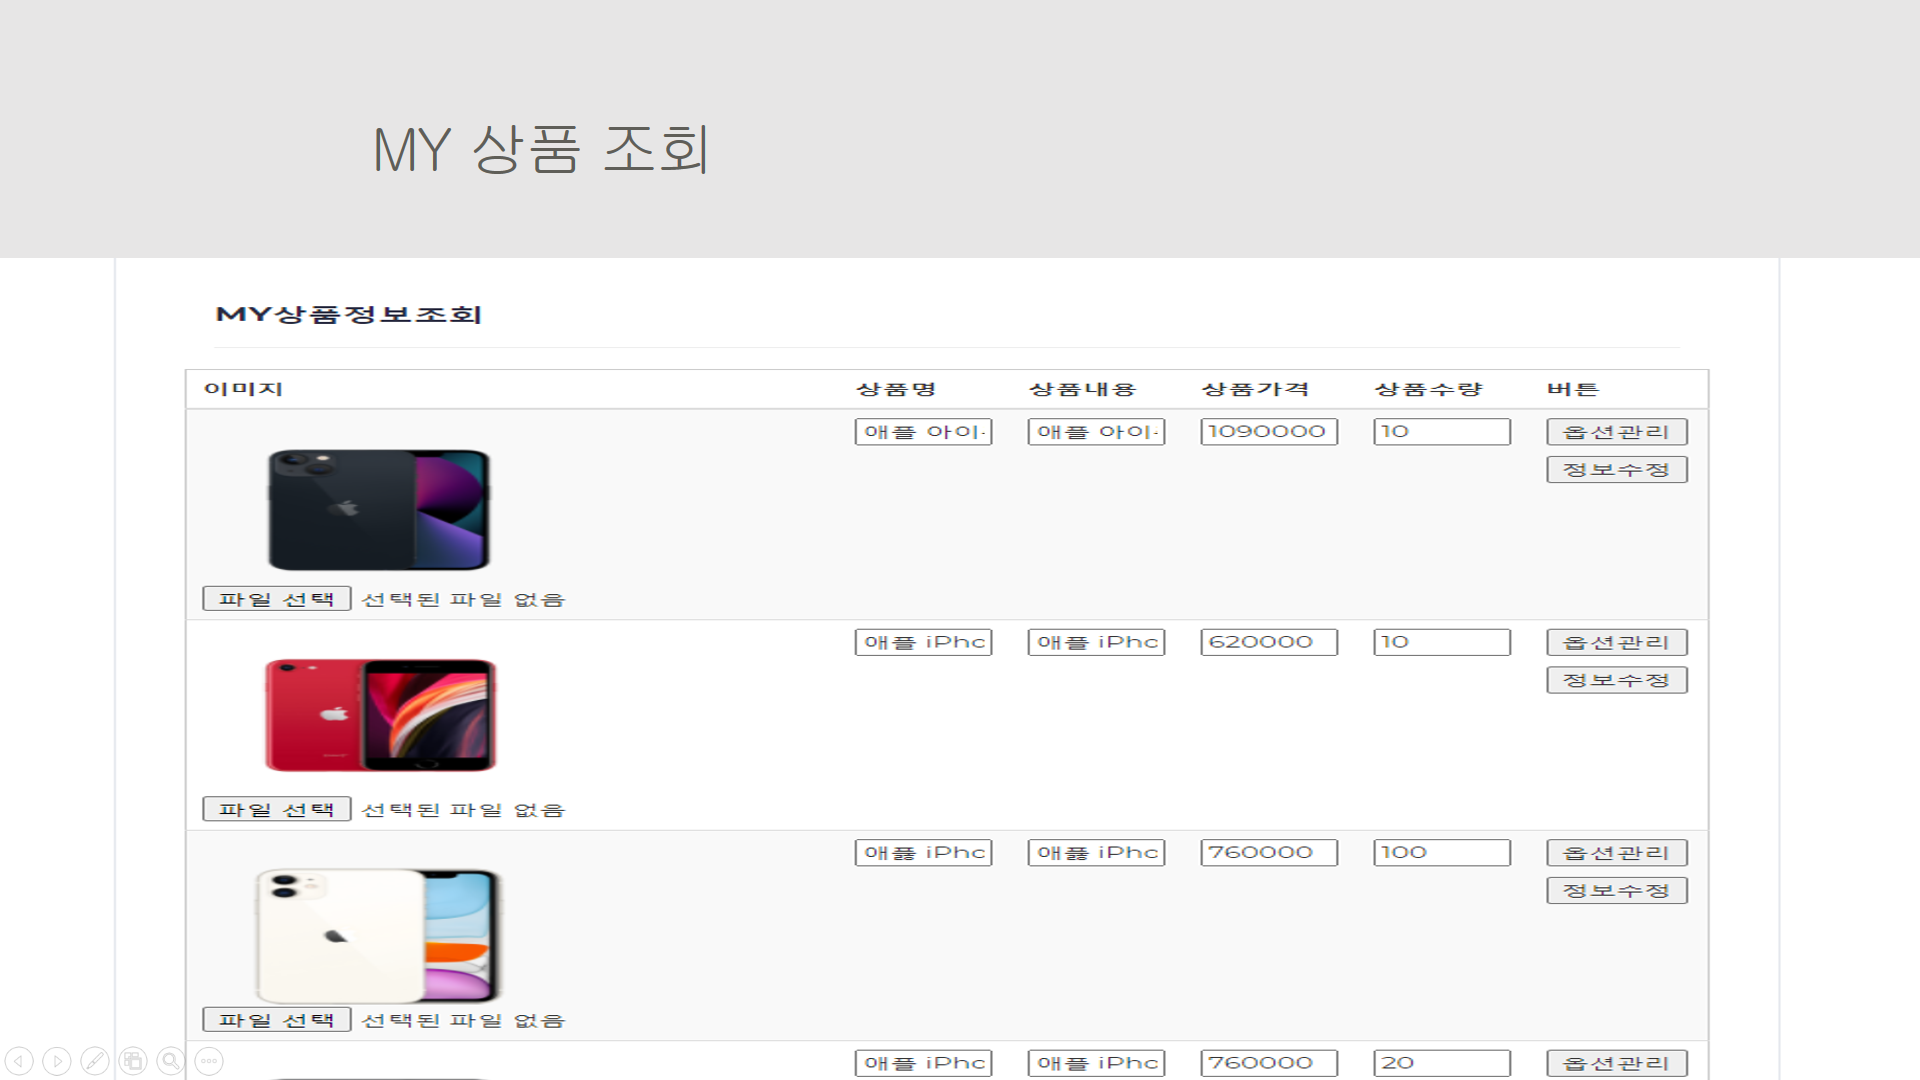Edit the quantity field in the 620000 row

tap(1442, 642)
